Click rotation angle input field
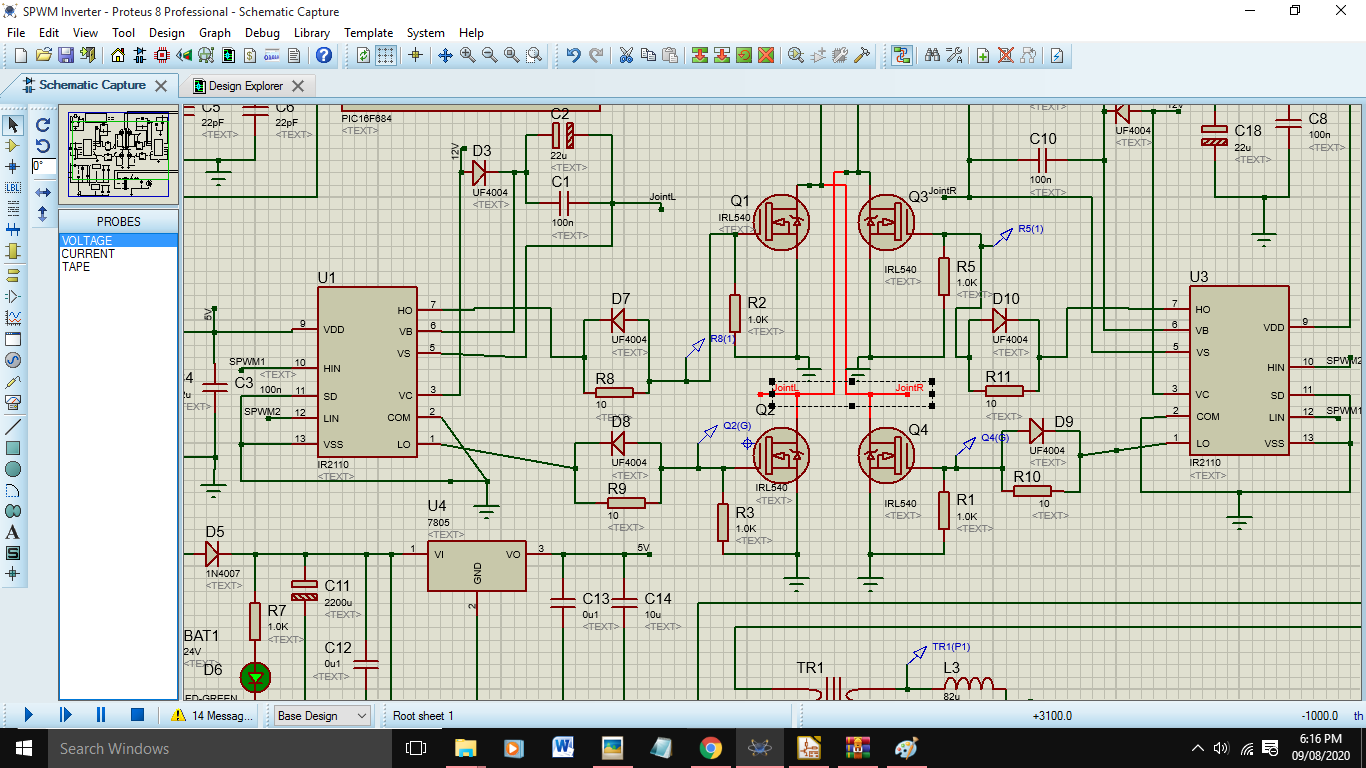Viewport: 1366px width, 768px height. pyautogui.click(x=43, y=166)
